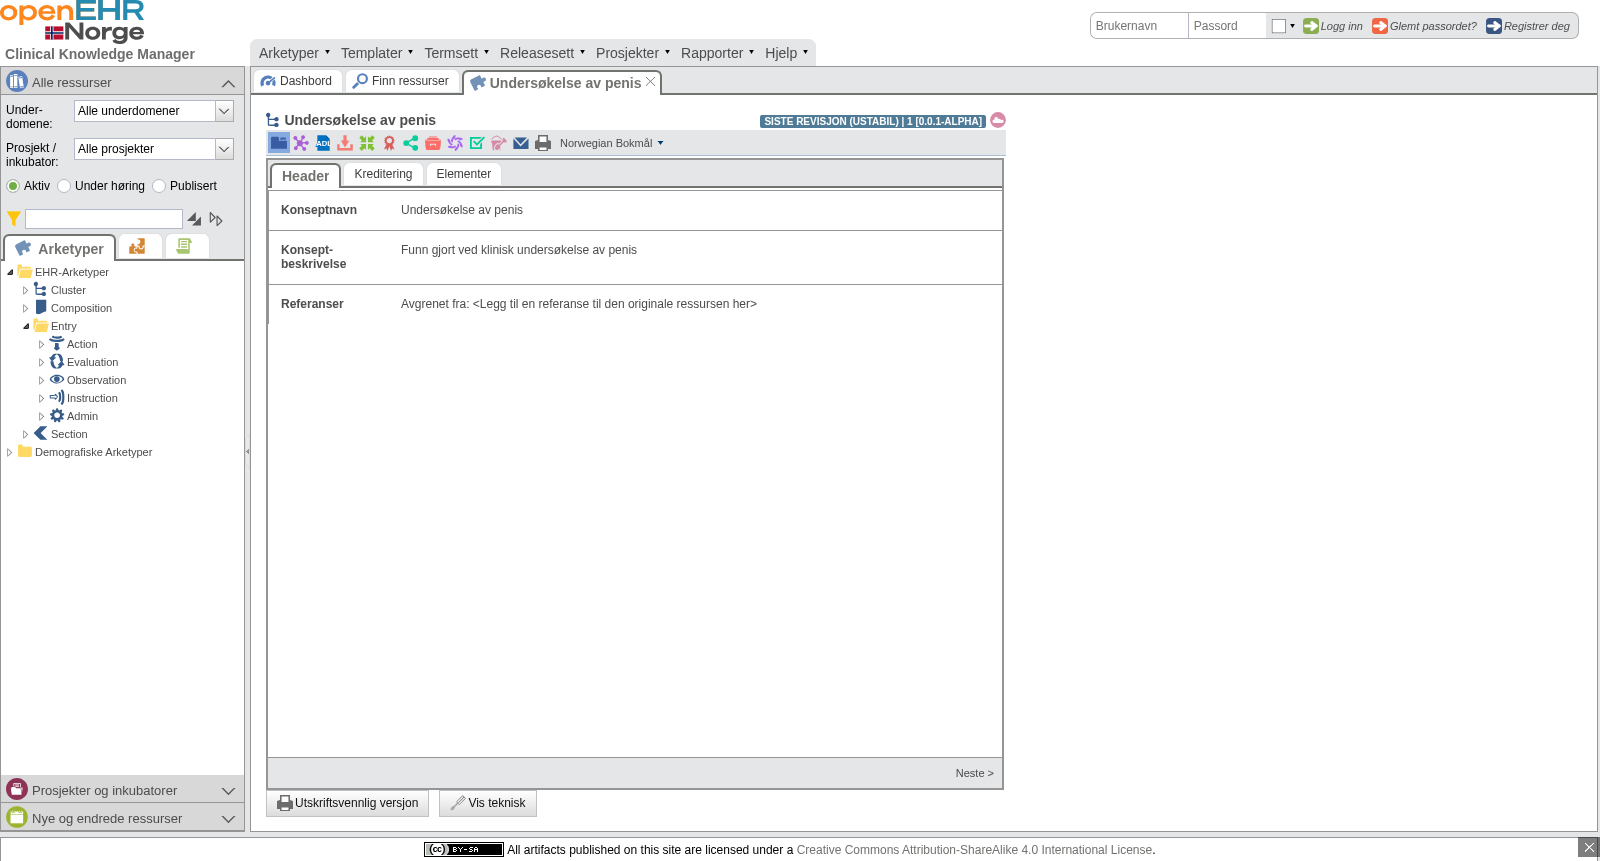
Task: Open the Norwegian Bokmål language dropdown
Action: pos(611,143)
